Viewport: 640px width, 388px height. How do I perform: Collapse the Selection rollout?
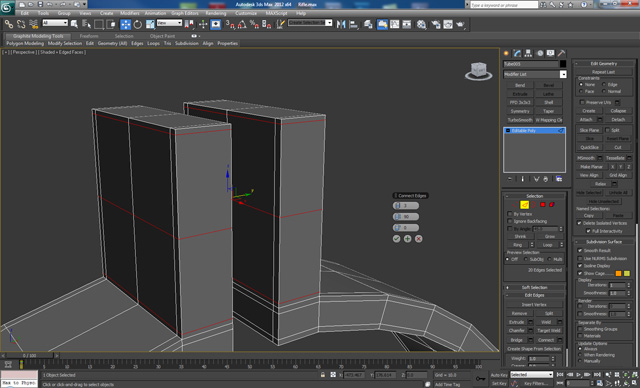point(535,196)
